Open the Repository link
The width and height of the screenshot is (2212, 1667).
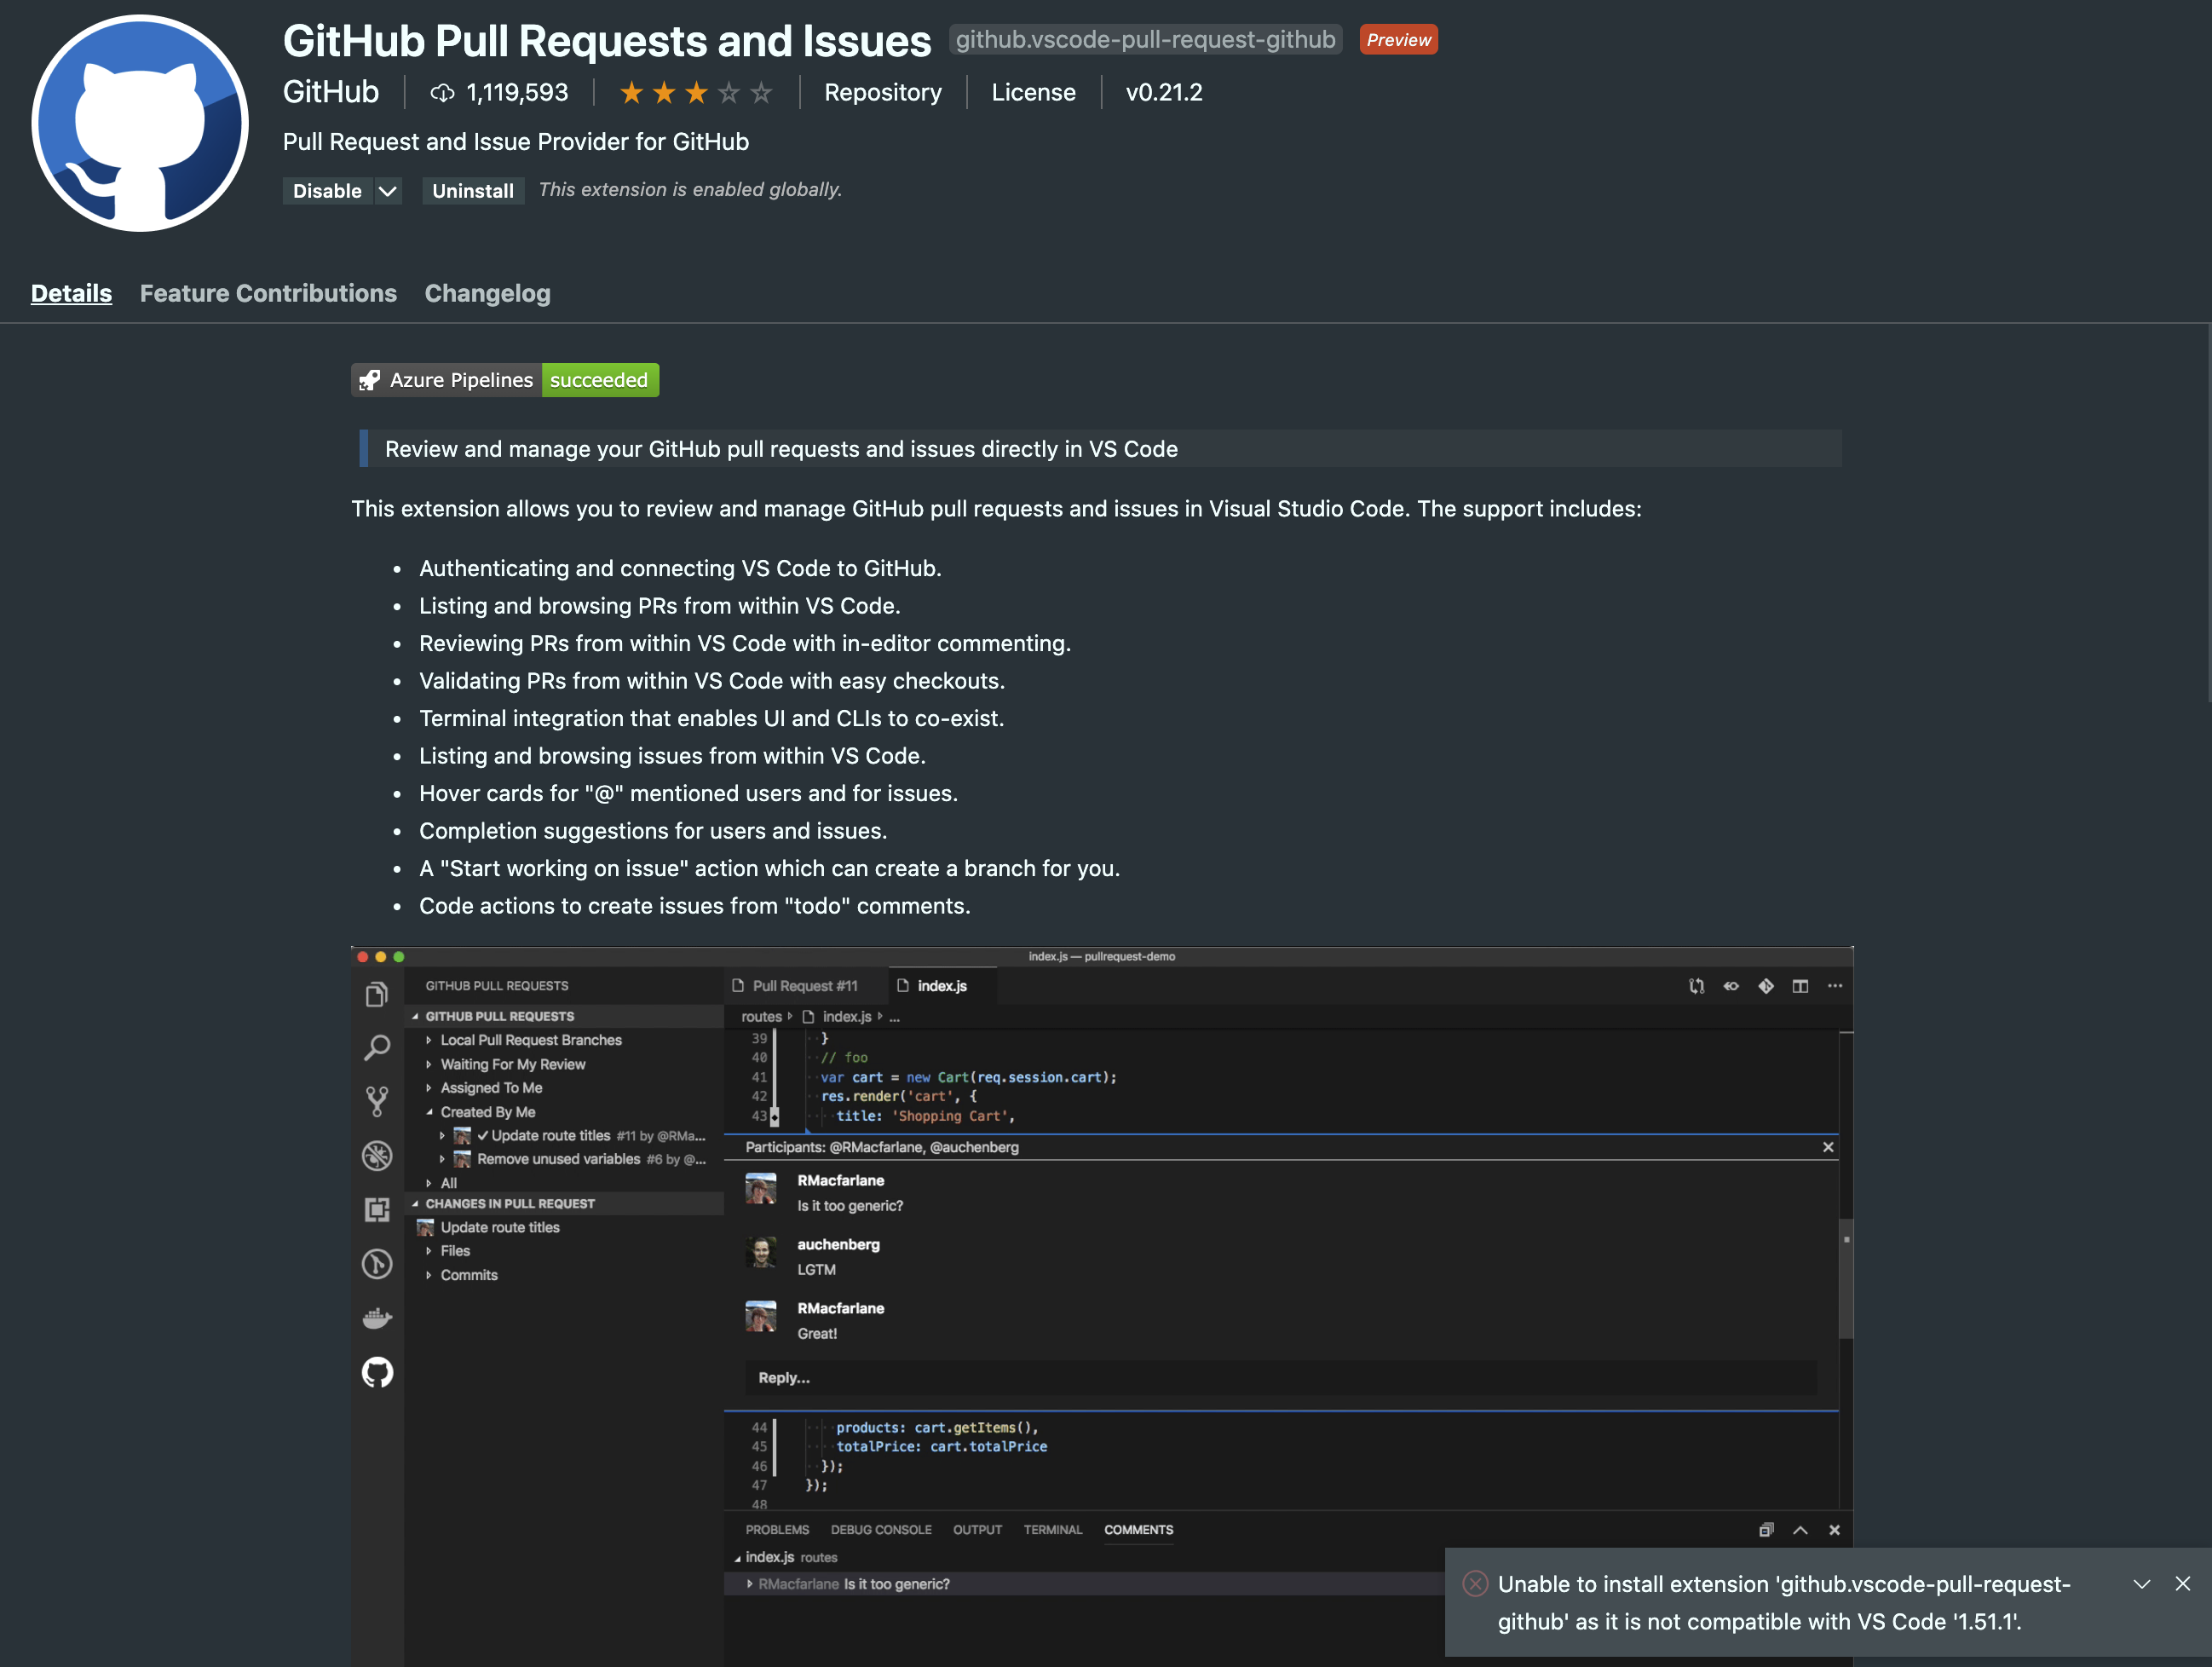[x=883, y=92]
